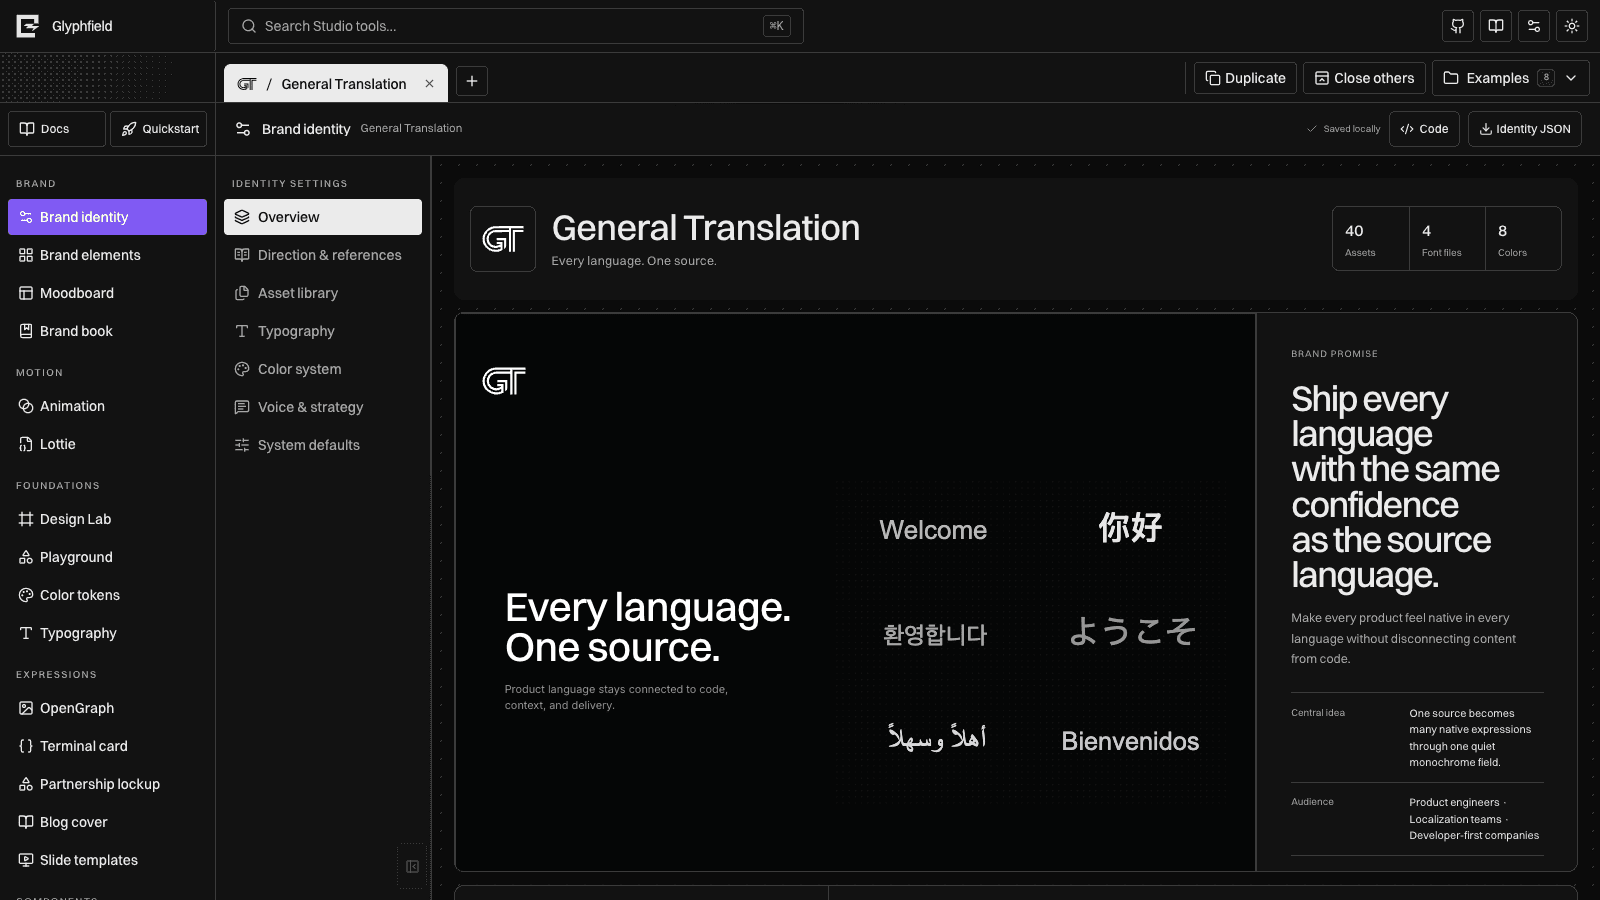This screenshot has width=1600, height=900.
Task: Open Brand book in sidebar
Action: [107, 331]
